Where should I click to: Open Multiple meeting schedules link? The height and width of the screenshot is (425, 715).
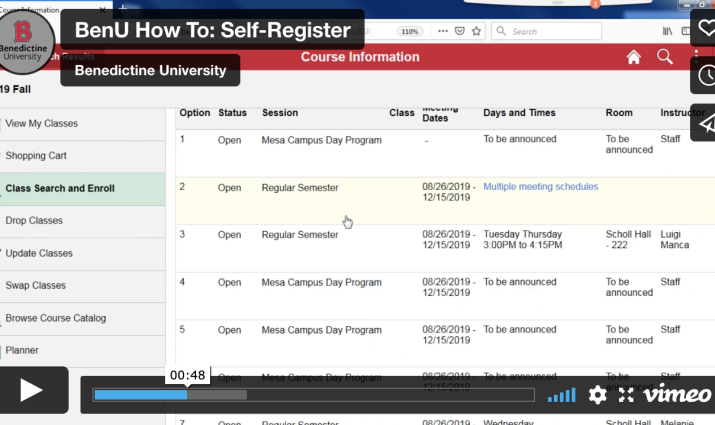point(540,187)
